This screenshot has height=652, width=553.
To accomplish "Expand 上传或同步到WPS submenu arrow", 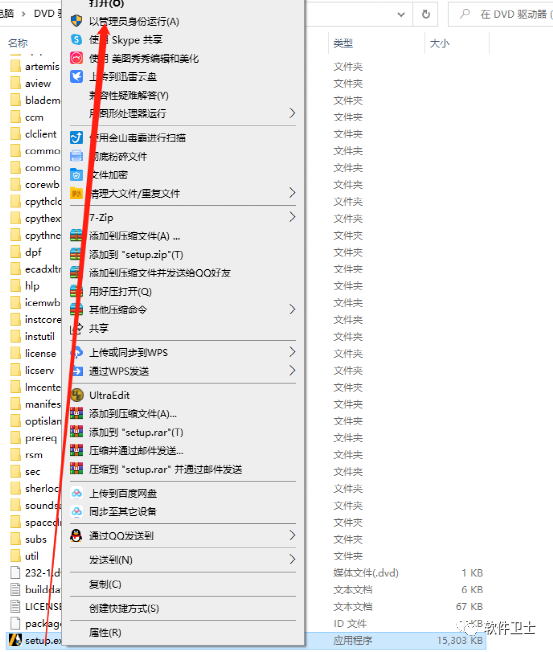I will point(292,352).
